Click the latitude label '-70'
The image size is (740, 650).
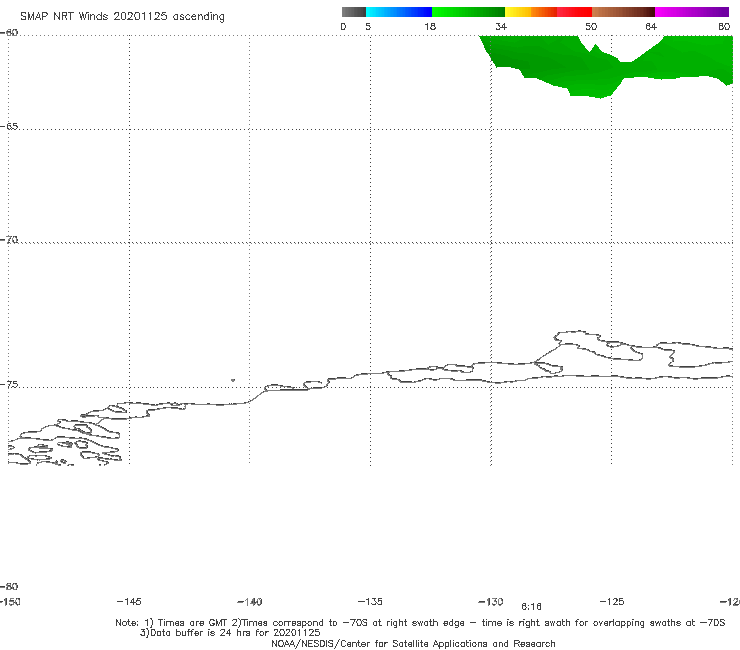pyautogui.click(x=9, y=240)
